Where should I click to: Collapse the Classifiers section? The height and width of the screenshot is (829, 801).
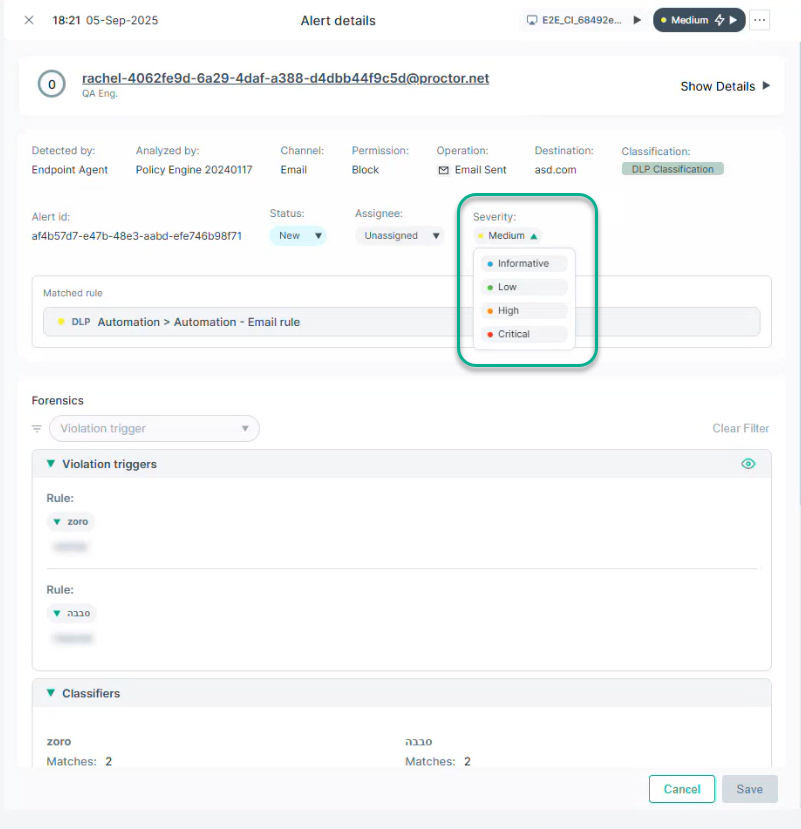click(50, 693)
